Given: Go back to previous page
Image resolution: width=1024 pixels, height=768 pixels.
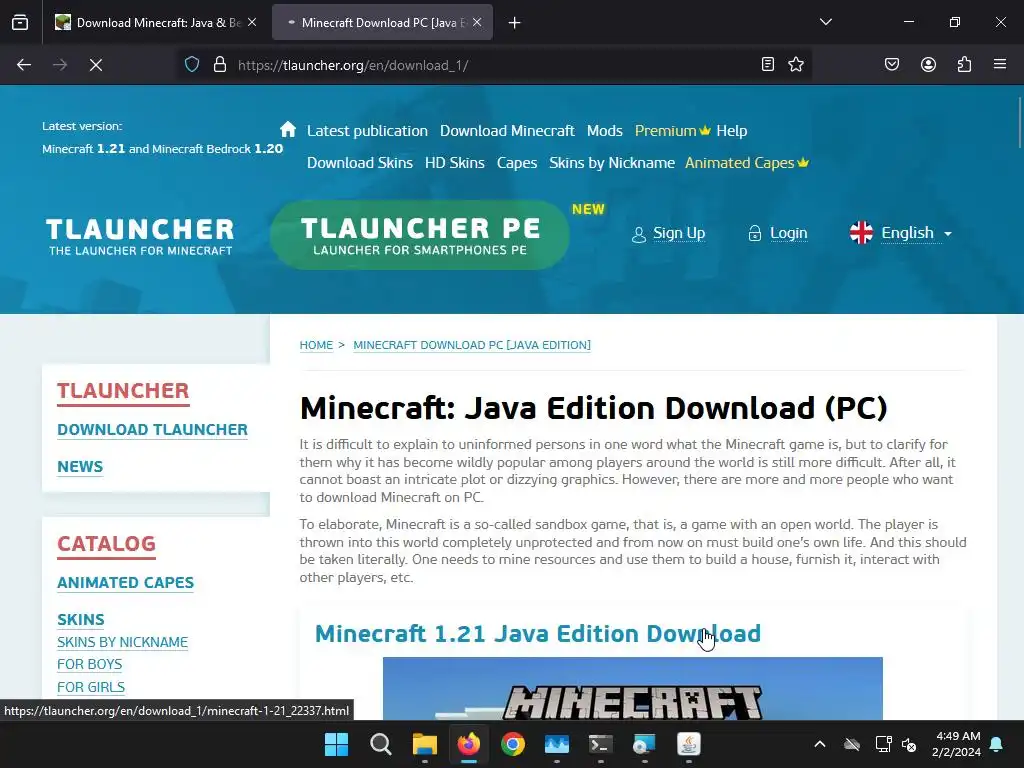Looking at the screenshot, I should click(x=24, y=65).
